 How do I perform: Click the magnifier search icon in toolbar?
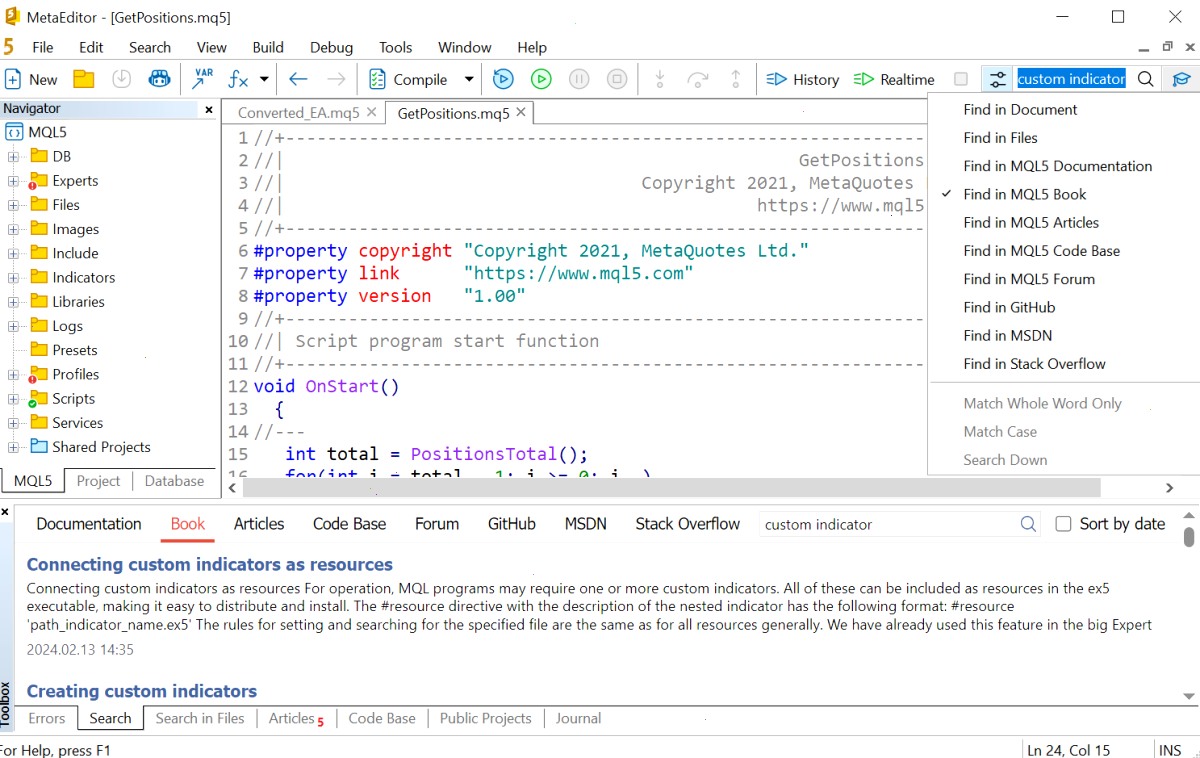click(x=1146, y=79)
